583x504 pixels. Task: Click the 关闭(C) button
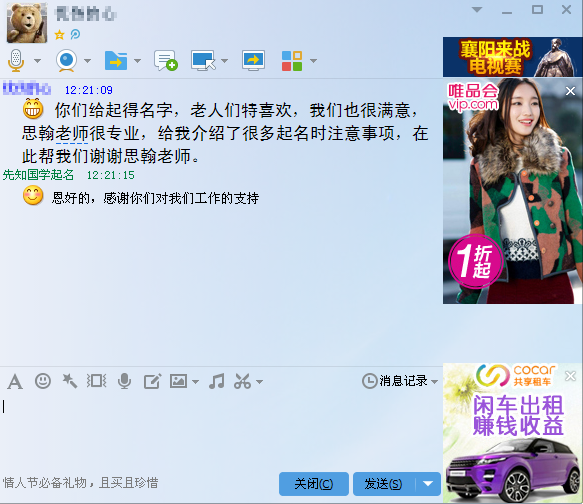pyautogui.click(x=313, y=484)
